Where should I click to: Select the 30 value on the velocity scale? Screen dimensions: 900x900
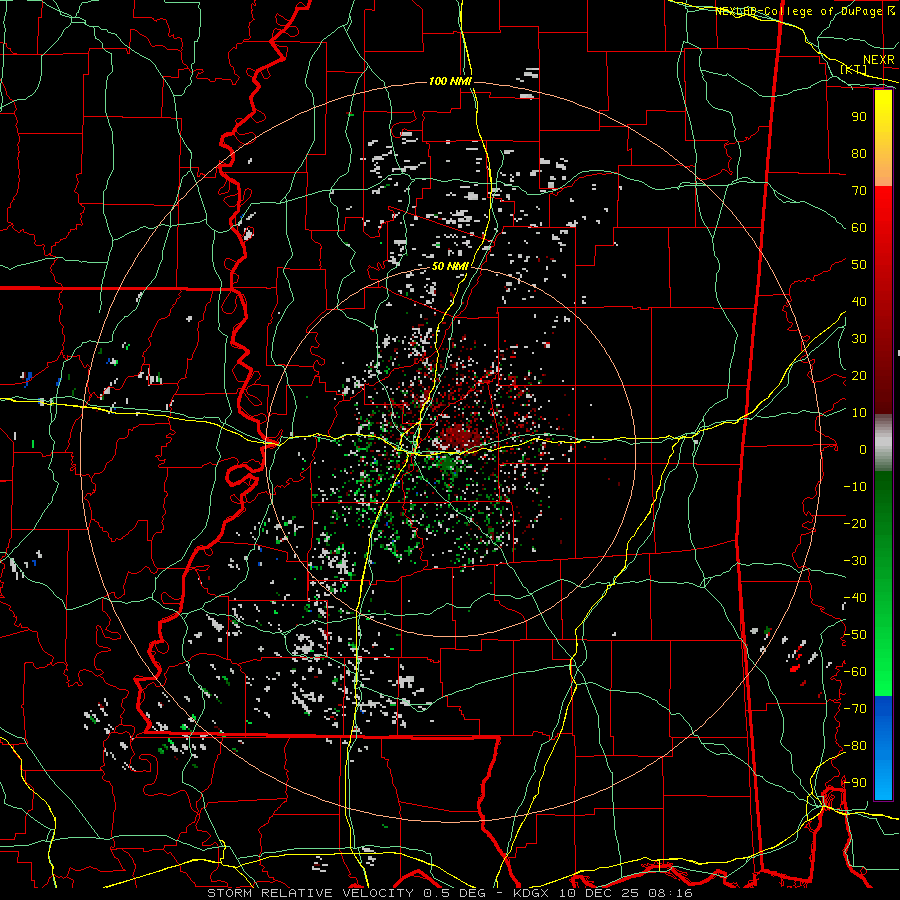coord(859,339)
